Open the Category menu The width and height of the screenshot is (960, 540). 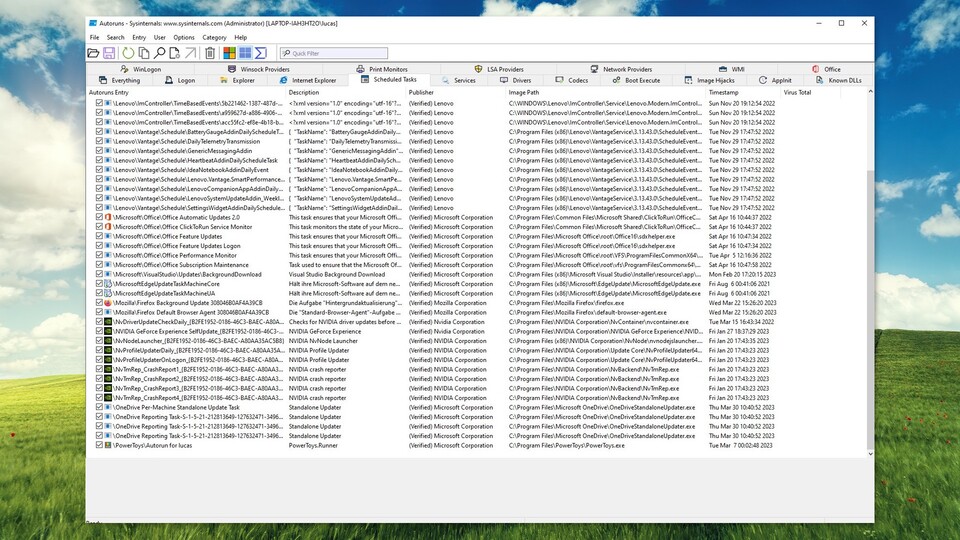point(214,37)
